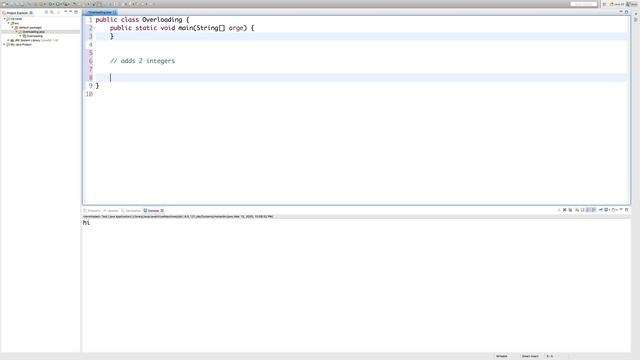Click the comment "// adds 2 integers"
The height and width of the screenshot is (360, 640).
click(x=142, y=61)
